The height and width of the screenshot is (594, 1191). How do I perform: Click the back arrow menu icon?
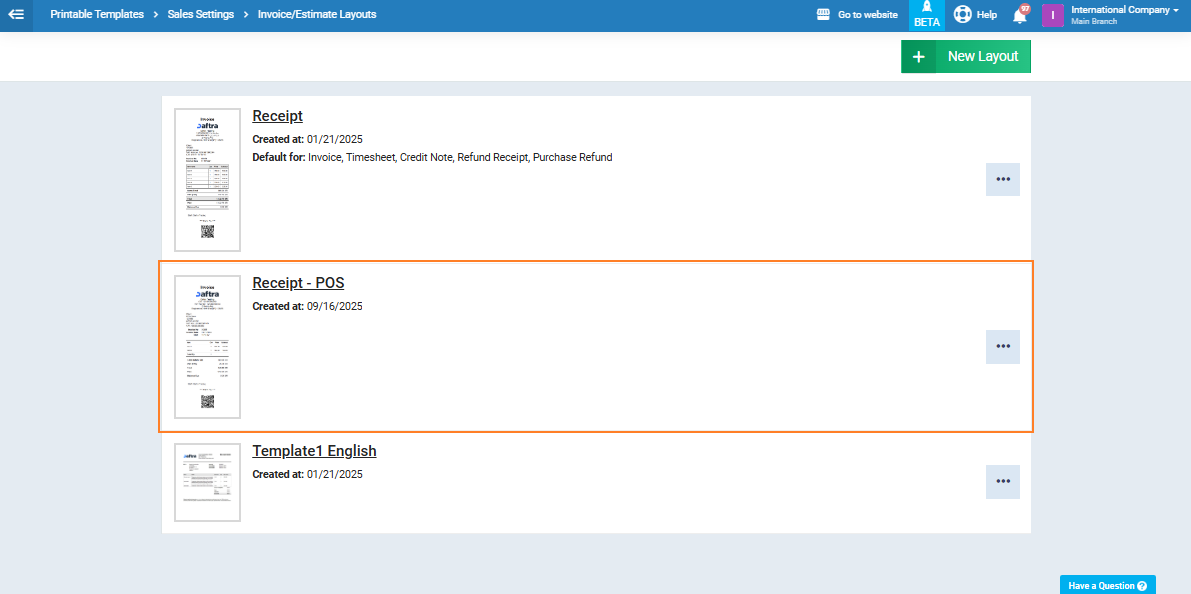16,15
